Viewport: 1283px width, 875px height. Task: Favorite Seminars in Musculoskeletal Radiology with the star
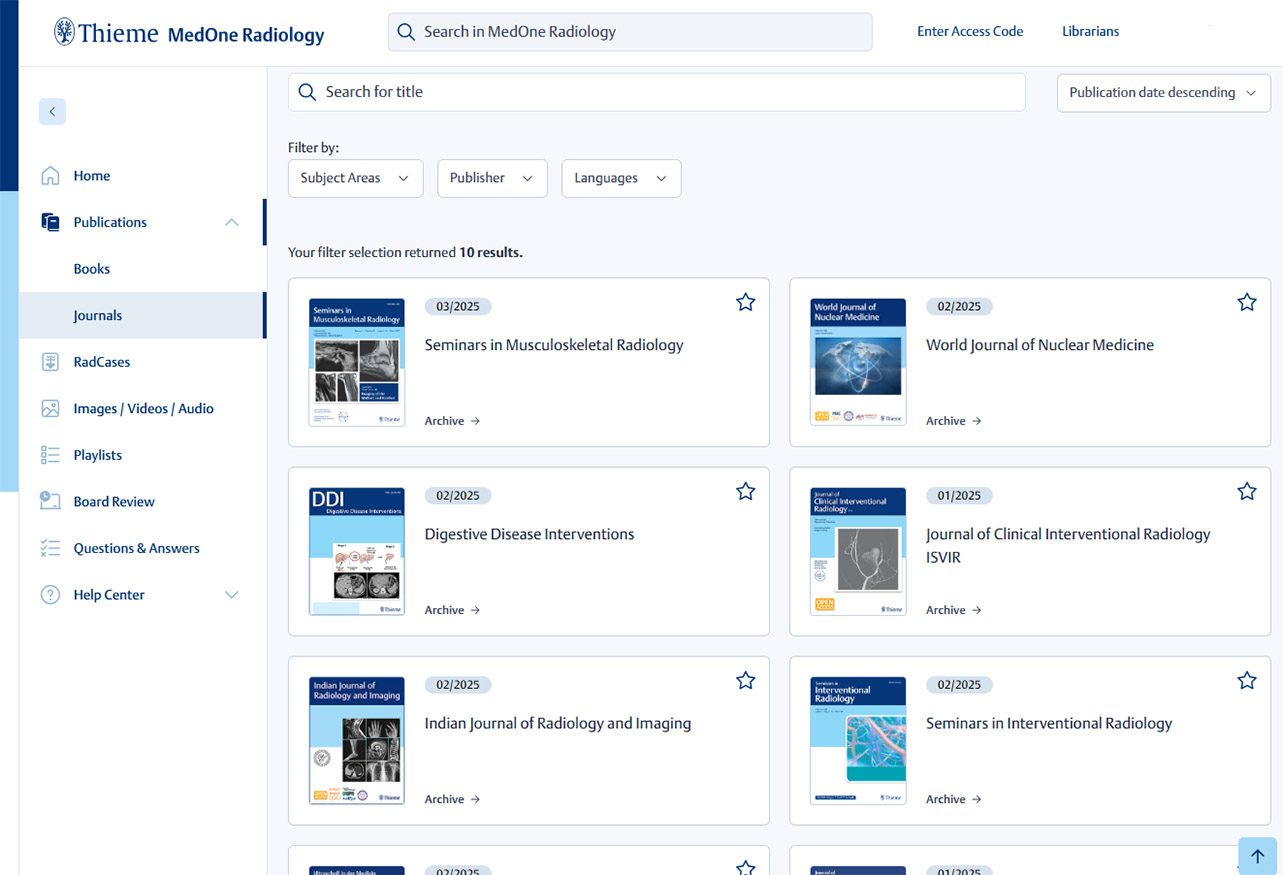tap(745, 302)
